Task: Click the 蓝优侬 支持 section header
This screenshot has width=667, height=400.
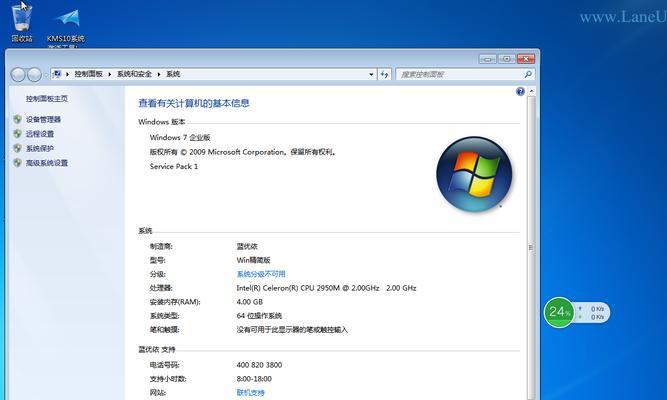Action: click(157, 349)
